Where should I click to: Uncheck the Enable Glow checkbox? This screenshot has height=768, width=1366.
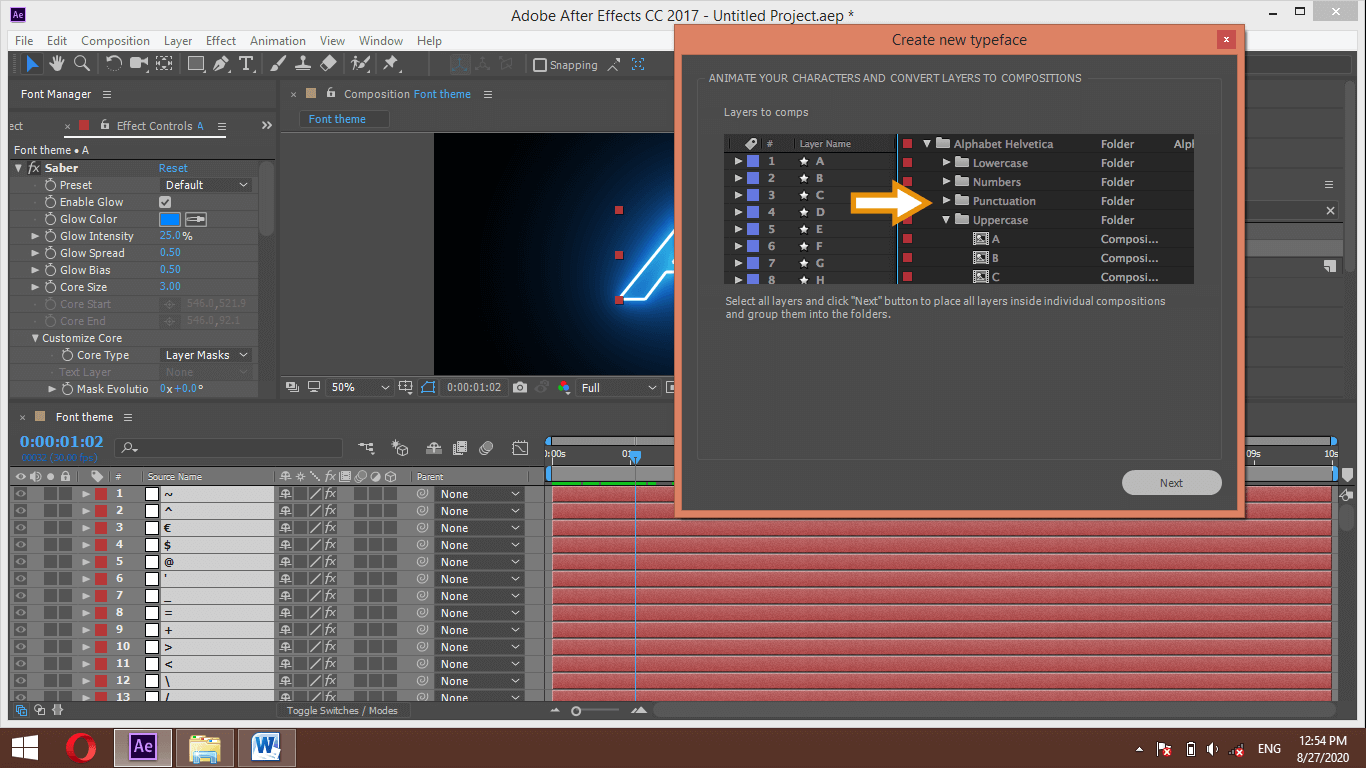click(x=166, y=202)
